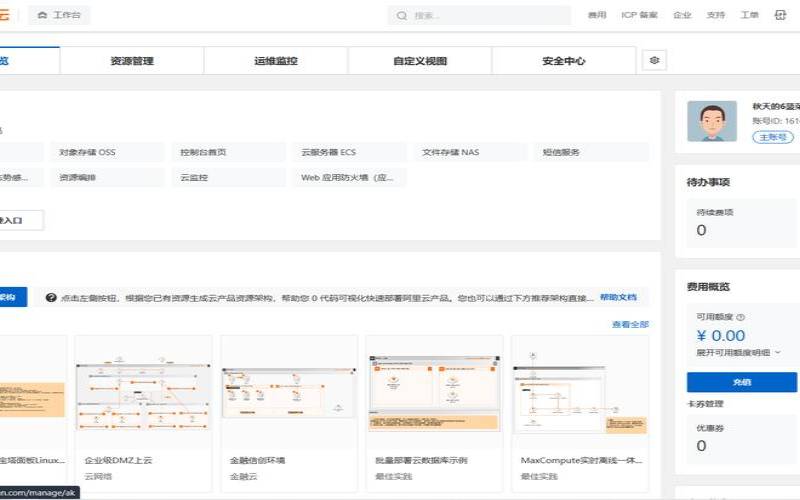
Task: Switch to the 运维监控 tab
Action: (276, 61)
